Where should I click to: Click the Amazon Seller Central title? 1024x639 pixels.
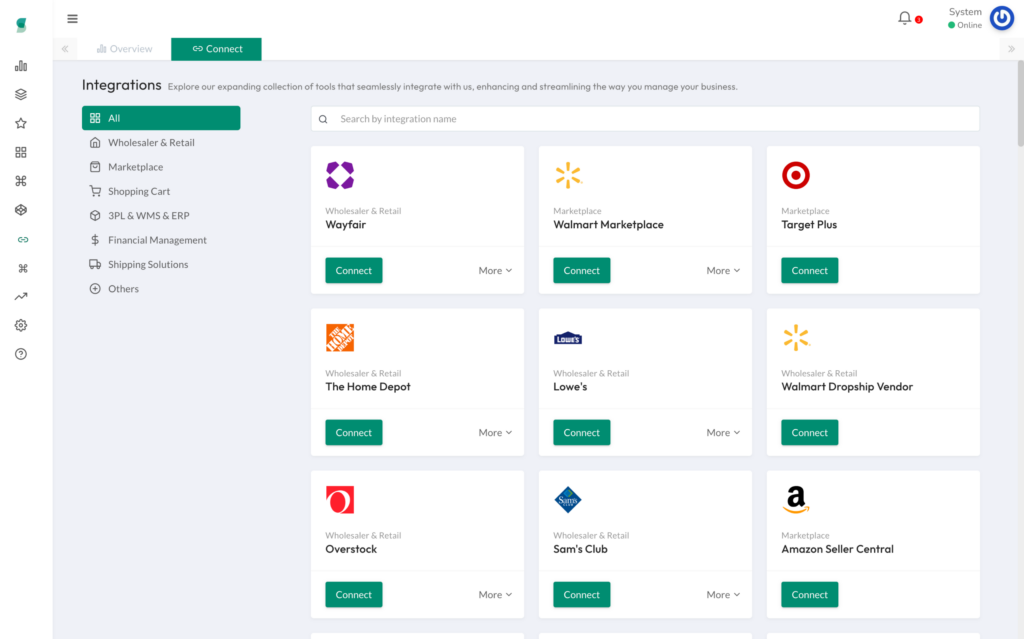[x=837, y=549]
